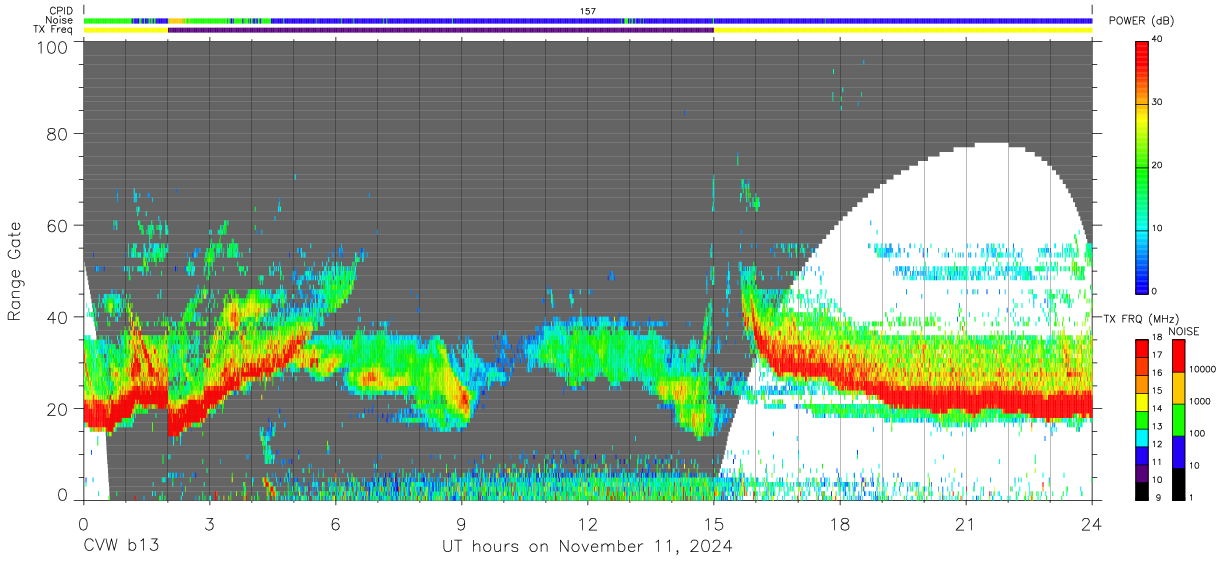Click TX frequency scale label '9'

coord(1157,497)
